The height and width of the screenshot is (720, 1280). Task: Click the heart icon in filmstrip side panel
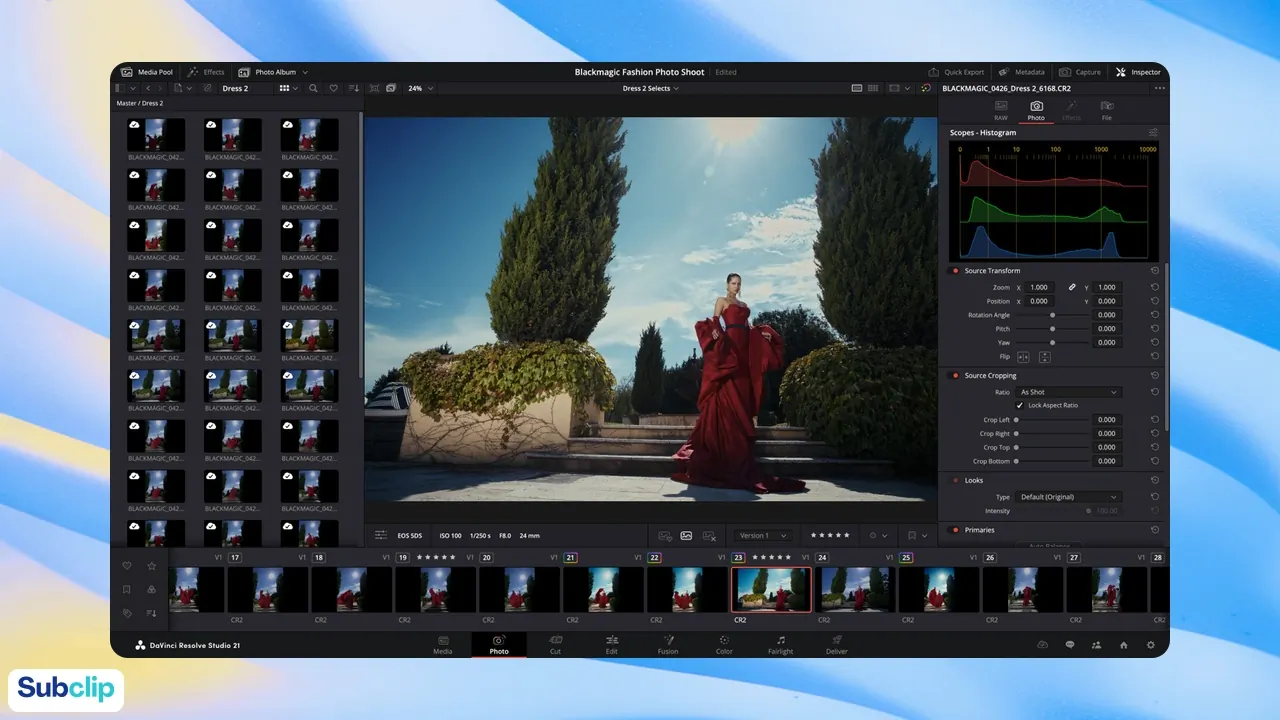pos(126,566)
